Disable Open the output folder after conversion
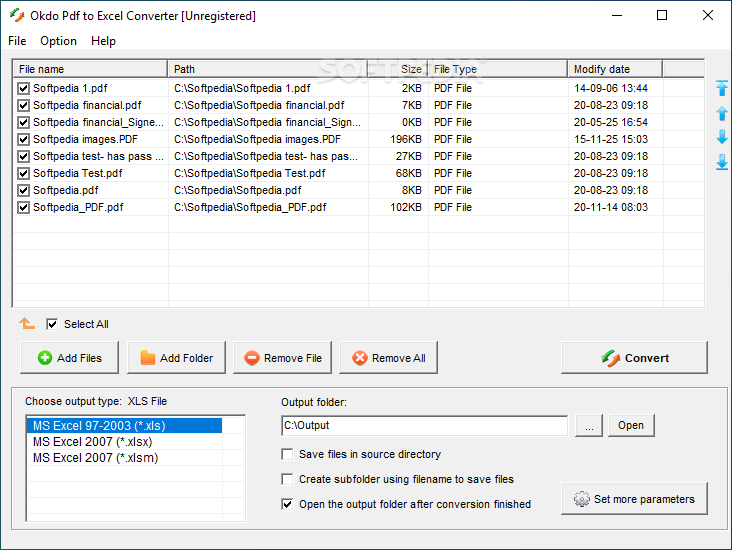This screenshot has height=550, width=732. (287, 504)
